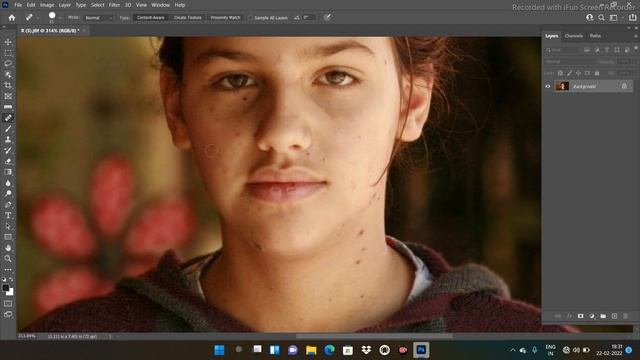Choose Content-Aware type button

151,18
